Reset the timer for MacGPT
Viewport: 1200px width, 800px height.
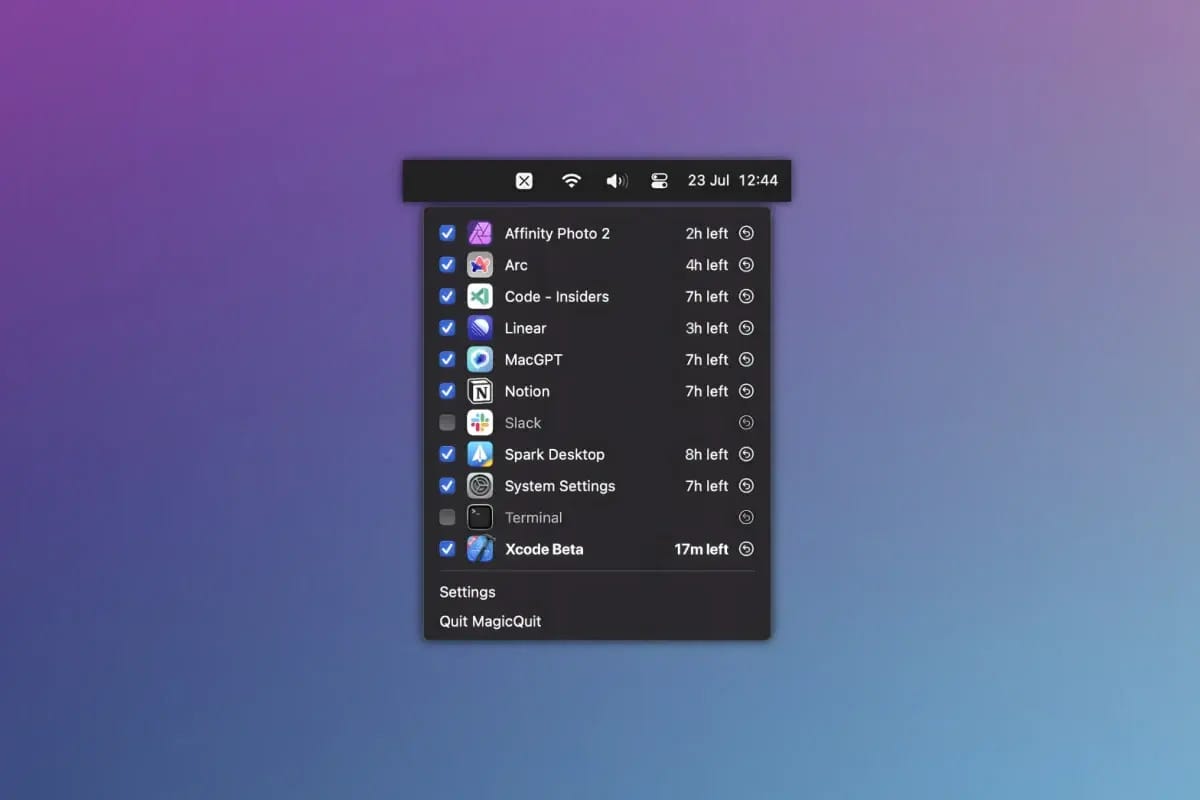tap(746, 359)
